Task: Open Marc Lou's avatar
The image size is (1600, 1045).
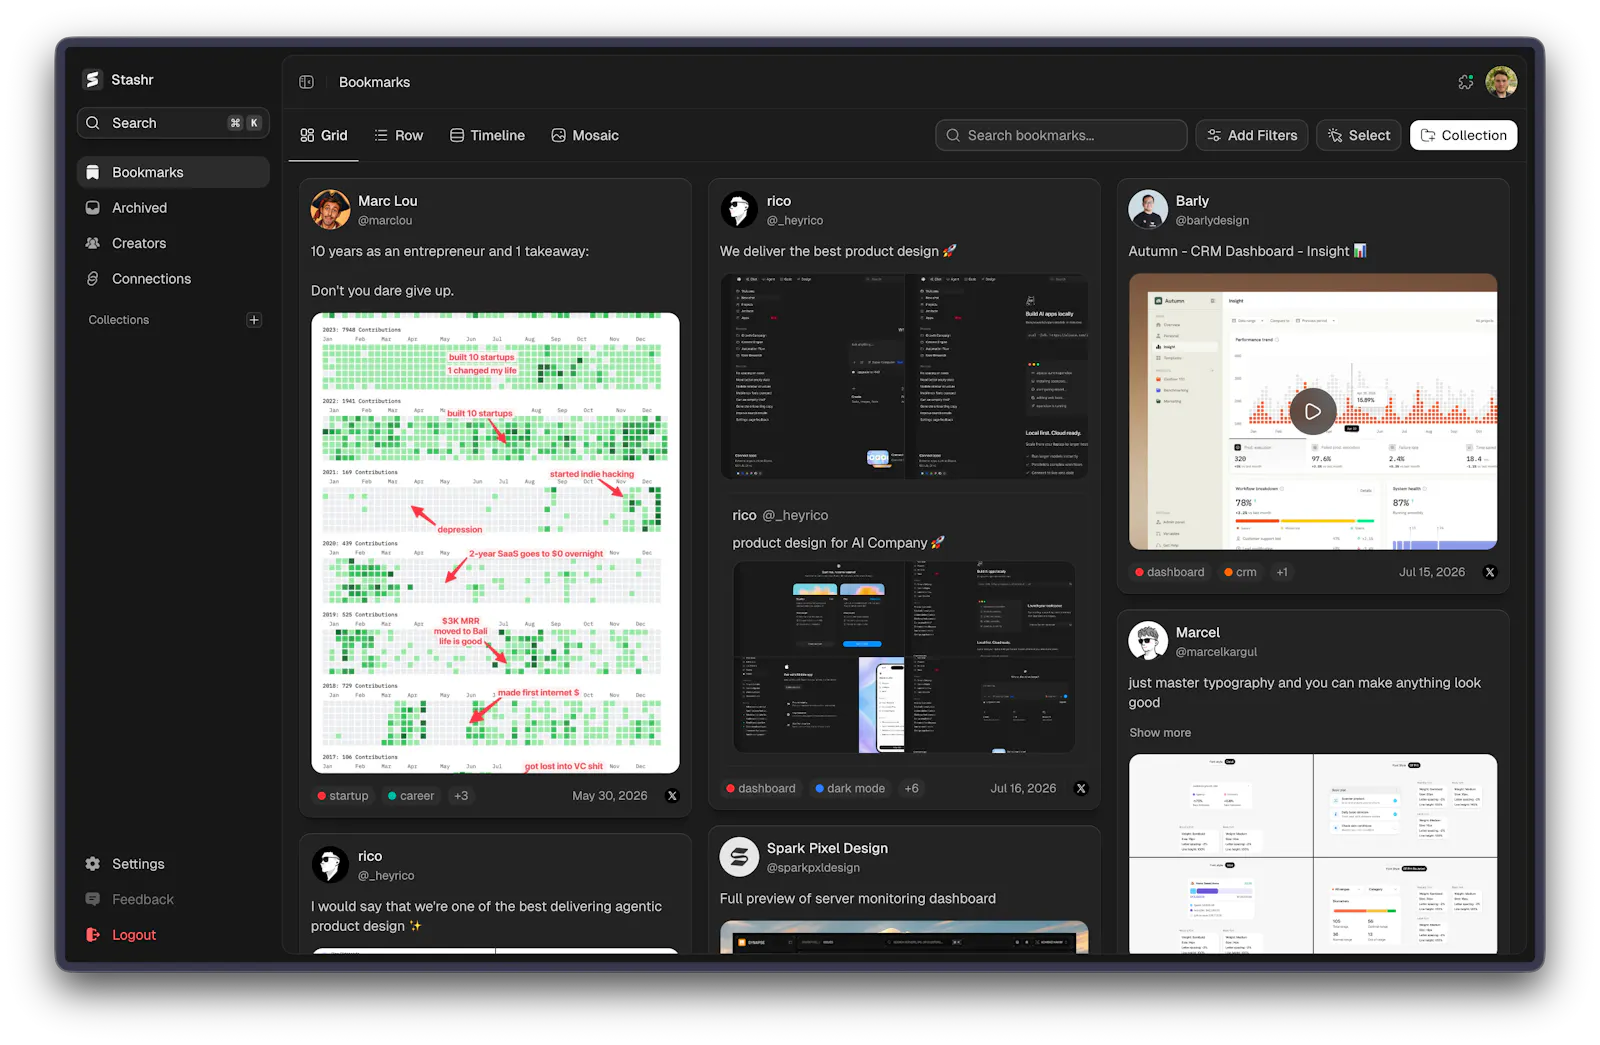Action: point(331,210)
